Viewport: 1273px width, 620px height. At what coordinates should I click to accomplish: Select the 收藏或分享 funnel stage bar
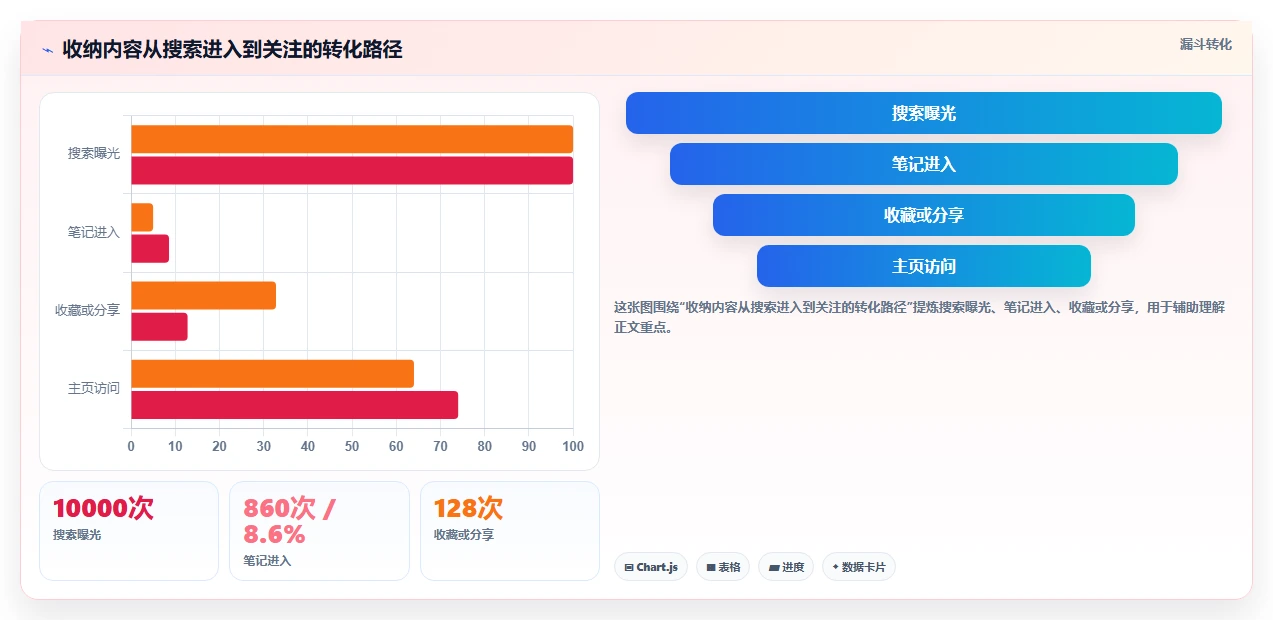923,215
